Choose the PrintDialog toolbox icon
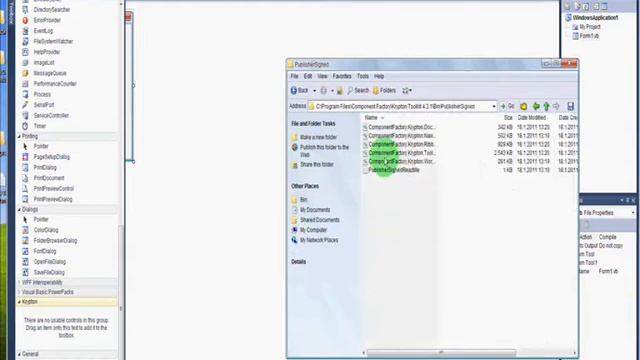Image resolution: width=640 pixels, height=360 pixels. tap(25, 167)
